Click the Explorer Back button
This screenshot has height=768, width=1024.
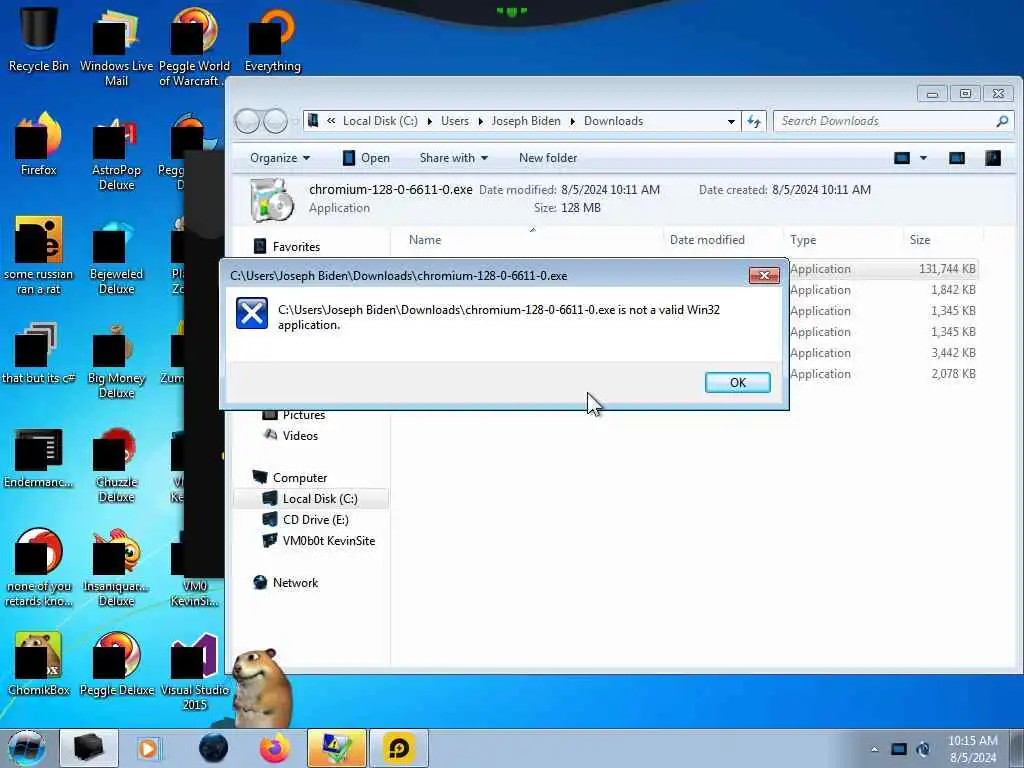[248, 121]
